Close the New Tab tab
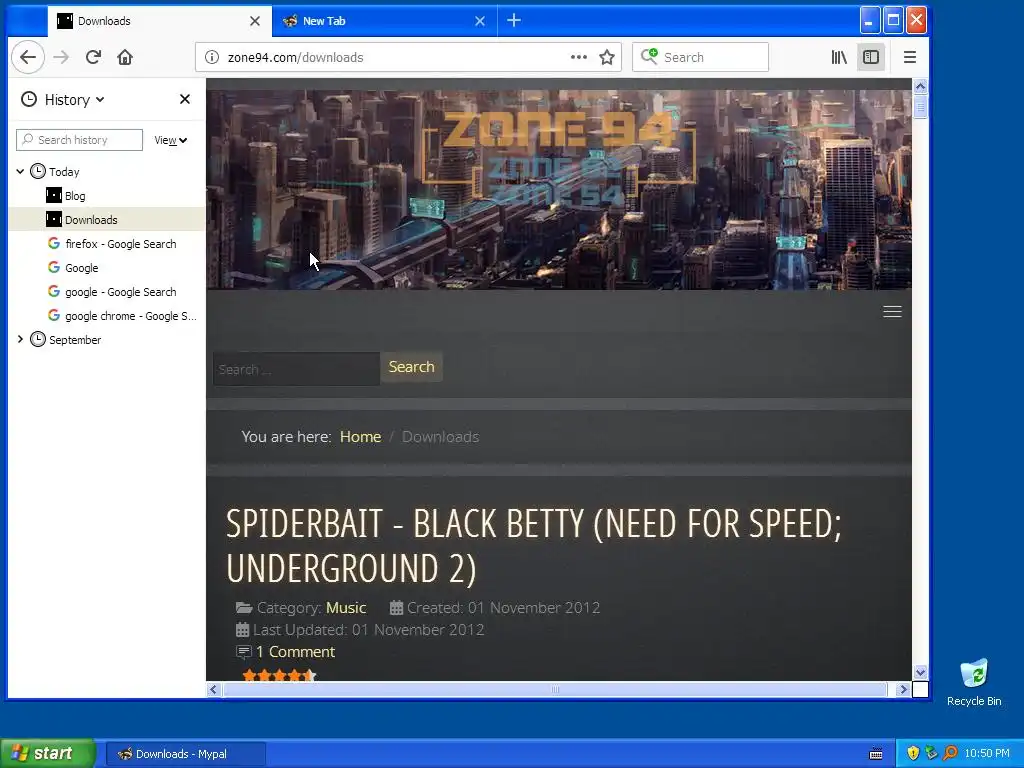The image size is (1024, 768). pos(480,21)
